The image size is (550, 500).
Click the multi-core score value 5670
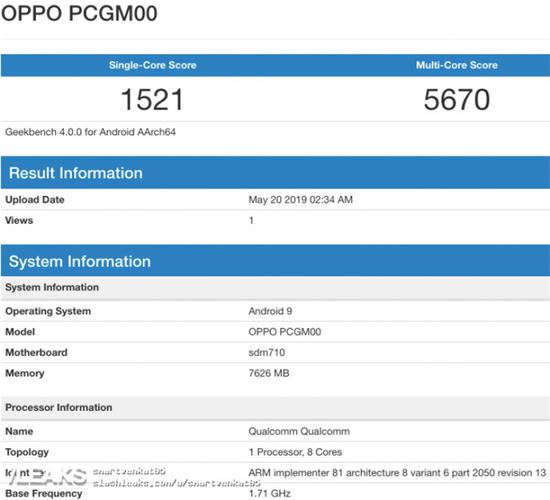click(457, 100)
